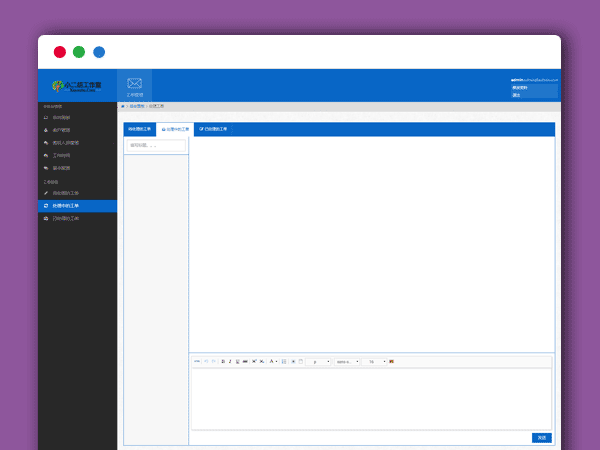Open the font family dropdown
The image size is (600, 450).
[x=346, y=361]
